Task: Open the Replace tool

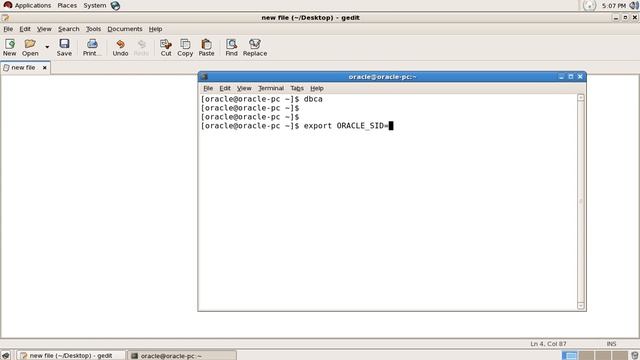Action: [255, 48]
